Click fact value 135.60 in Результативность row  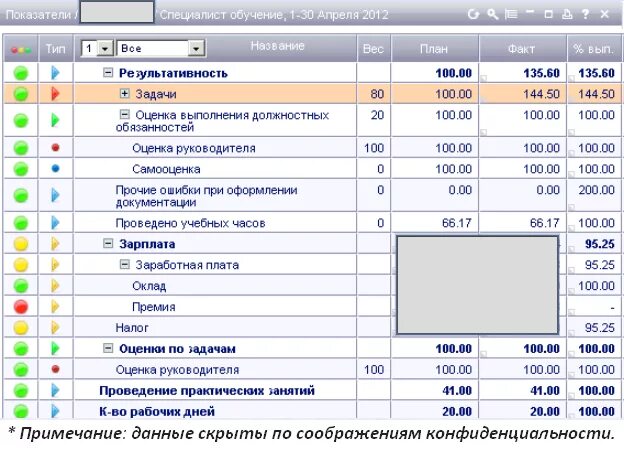(541, 73)
